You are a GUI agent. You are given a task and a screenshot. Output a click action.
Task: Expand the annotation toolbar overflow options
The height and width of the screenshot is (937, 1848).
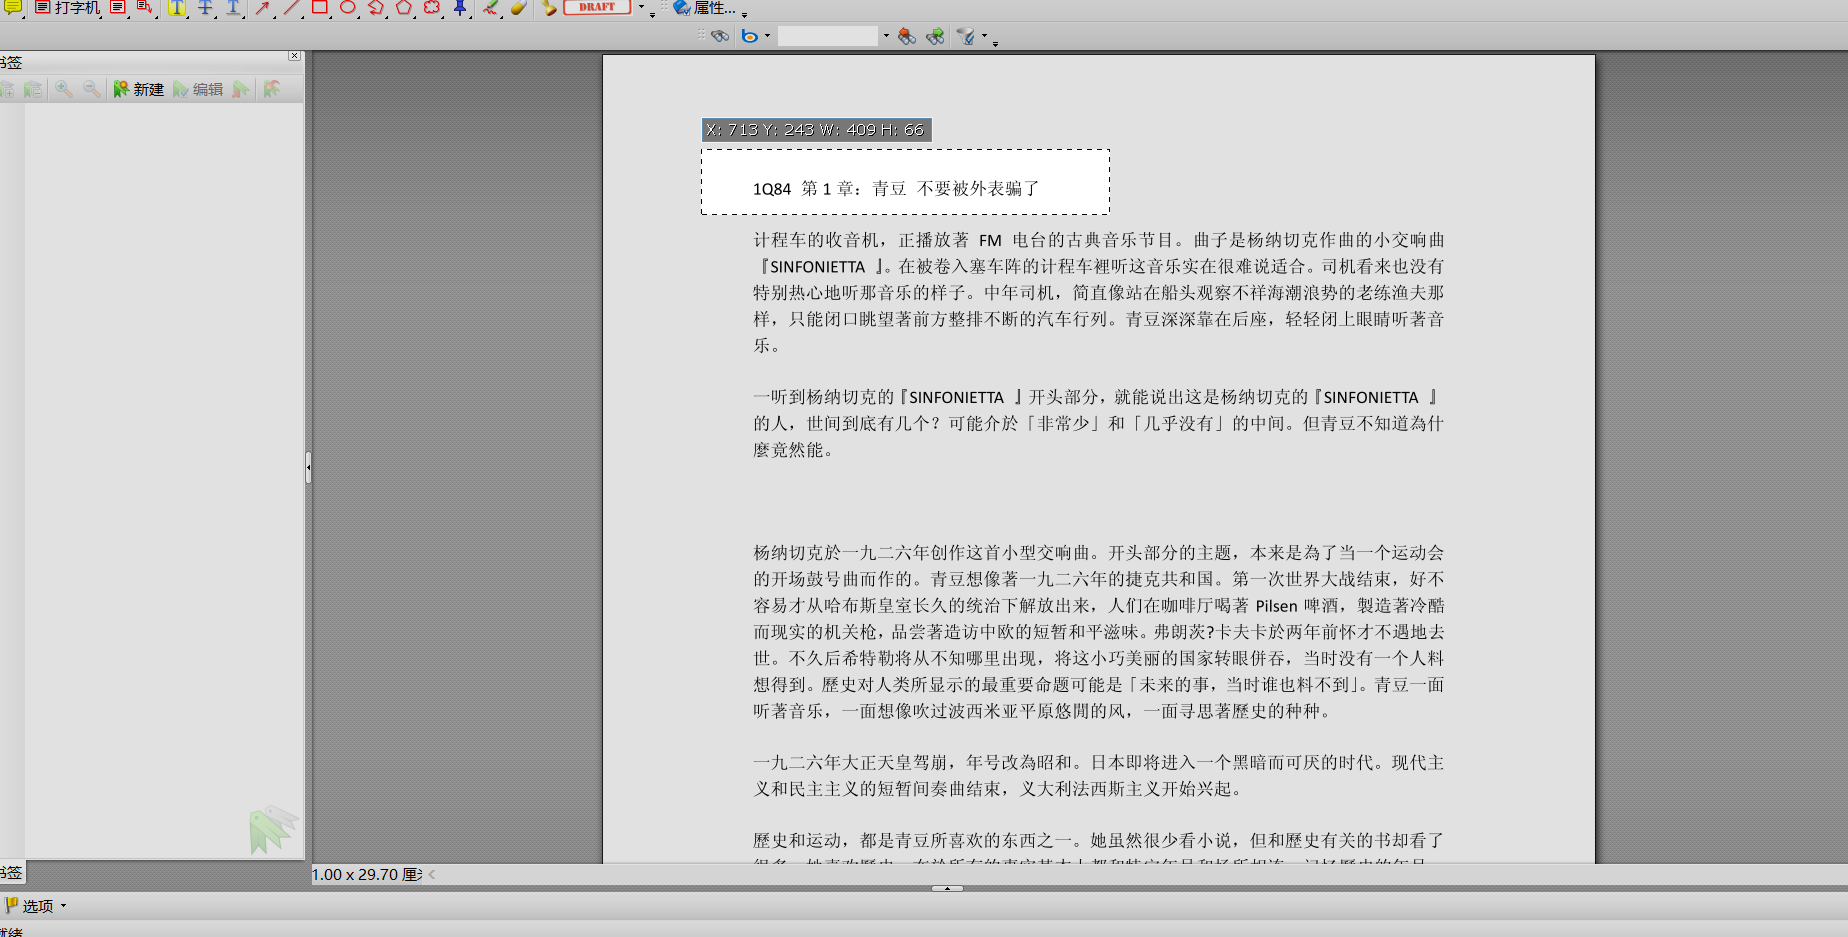[653, 15]
